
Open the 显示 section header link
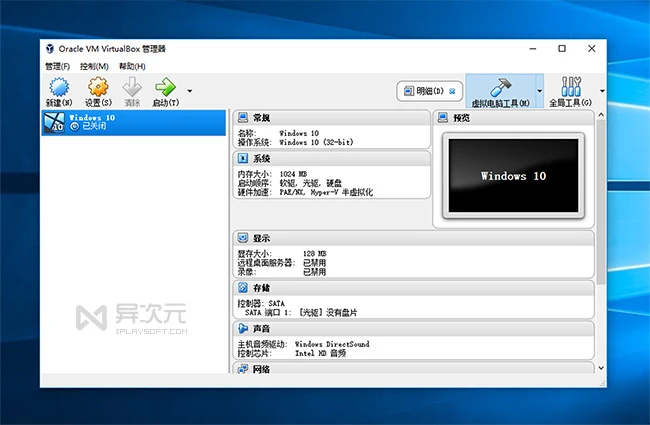coord(261,238)
